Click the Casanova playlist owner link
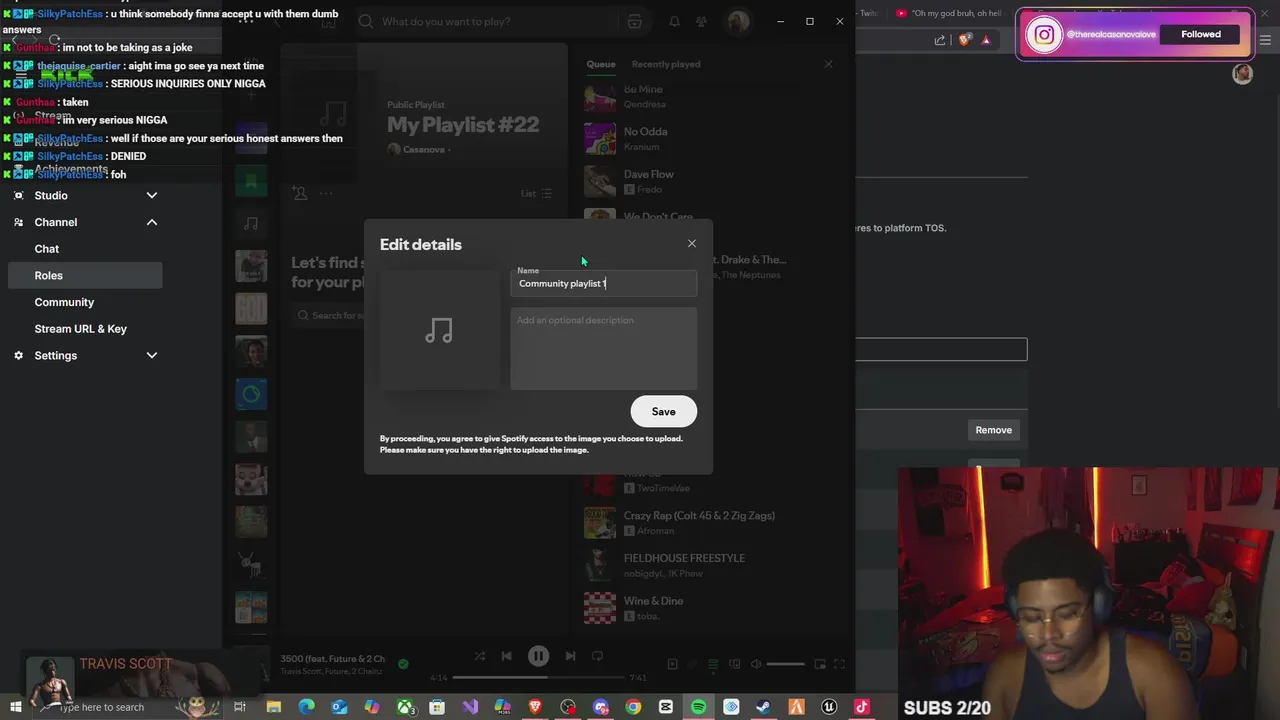The width and height of the screenshot is (1280, 720). coord(423,150)
